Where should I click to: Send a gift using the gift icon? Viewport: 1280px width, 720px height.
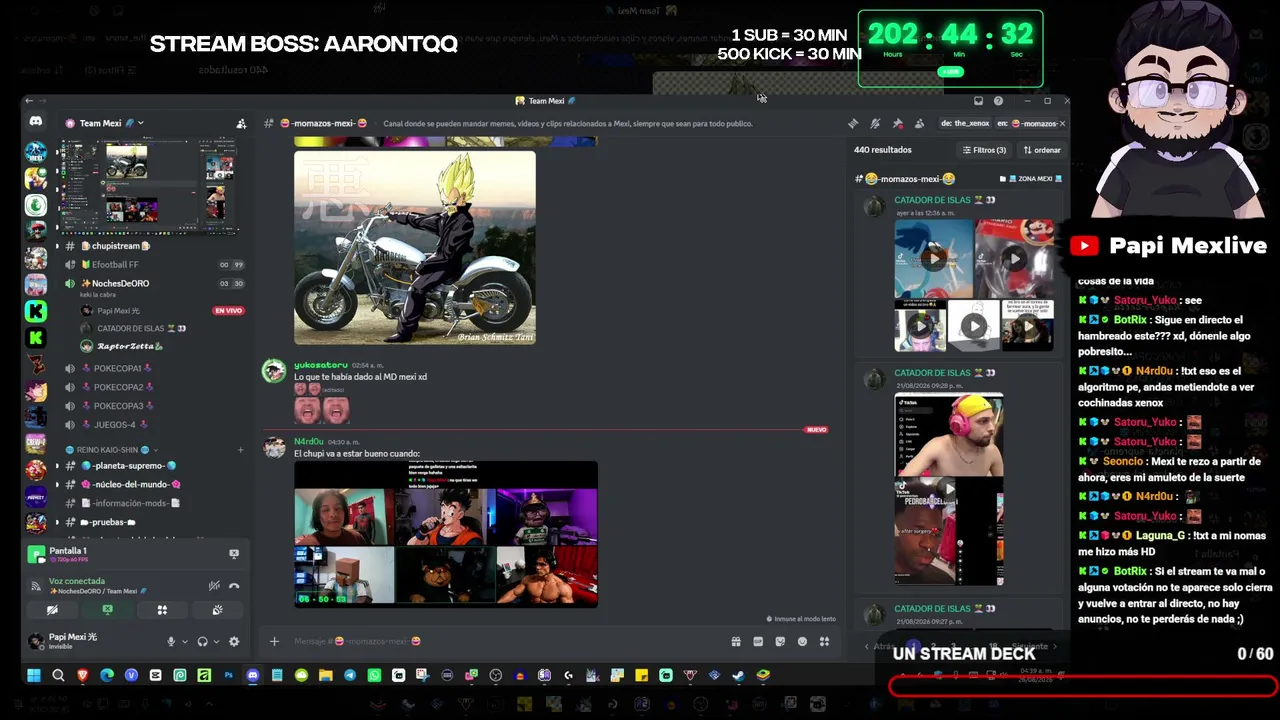[x=736, y=642]
